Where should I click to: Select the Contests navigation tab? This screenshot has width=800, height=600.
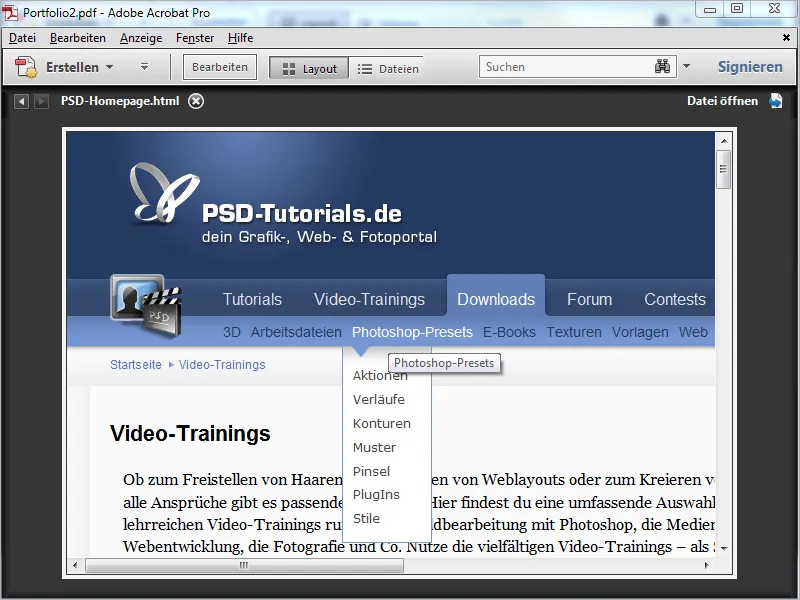point(674,299)
